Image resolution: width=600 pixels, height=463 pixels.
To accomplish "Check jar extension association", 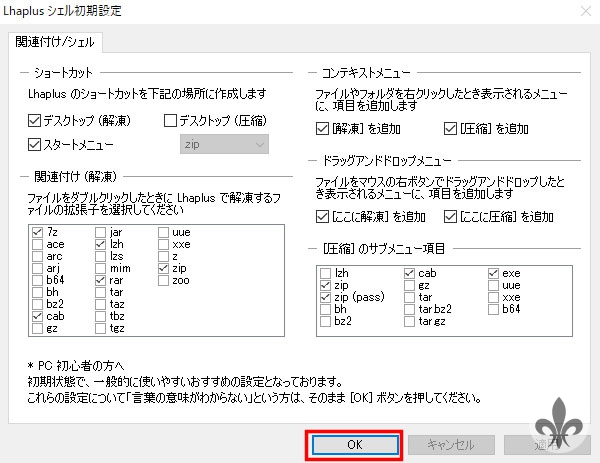I will click(x=100, y=232).
